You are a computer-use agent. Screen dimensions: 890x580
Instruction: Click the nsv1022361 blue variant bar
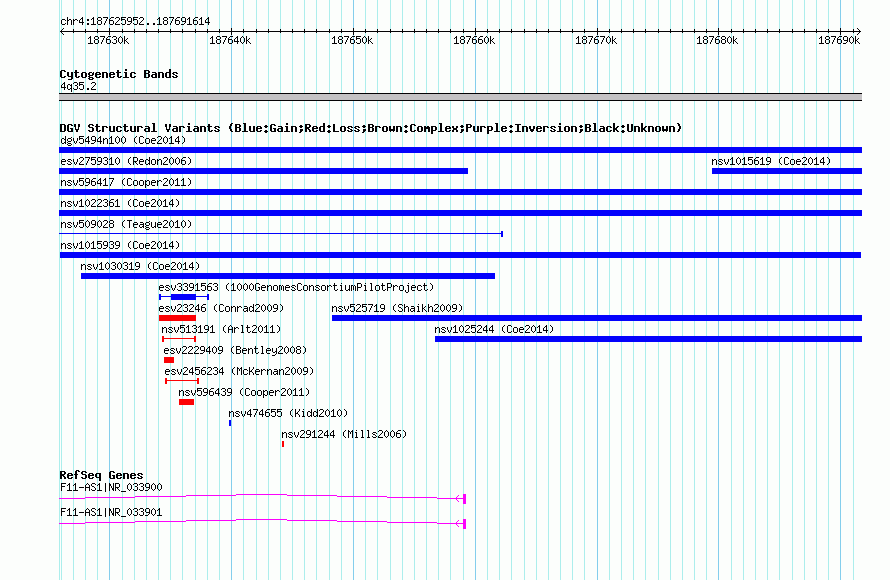click(x=460, y=213)
